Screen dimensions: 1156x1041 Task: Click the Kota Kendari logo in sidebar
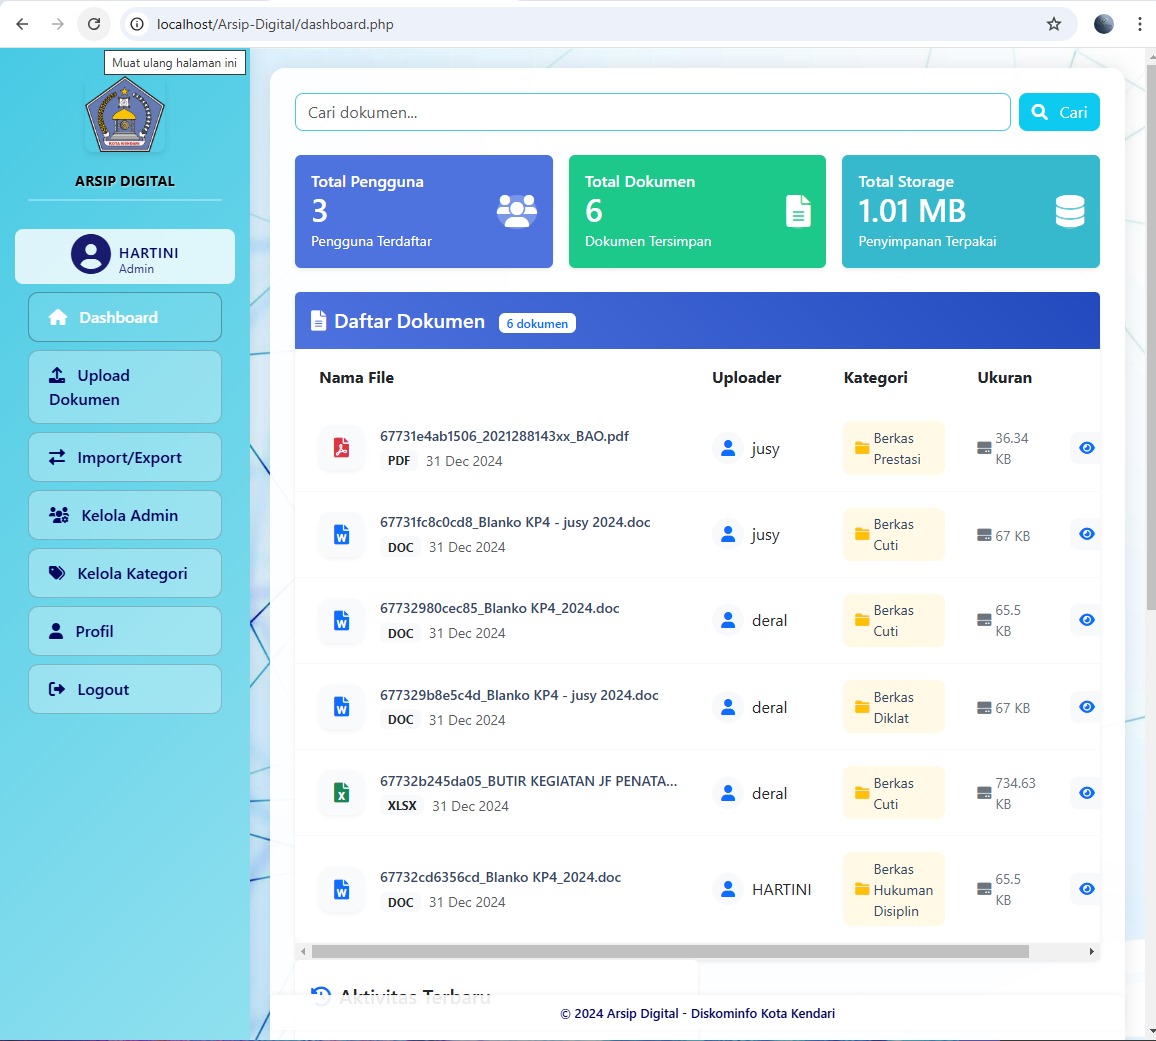click(x=125, y=114)
